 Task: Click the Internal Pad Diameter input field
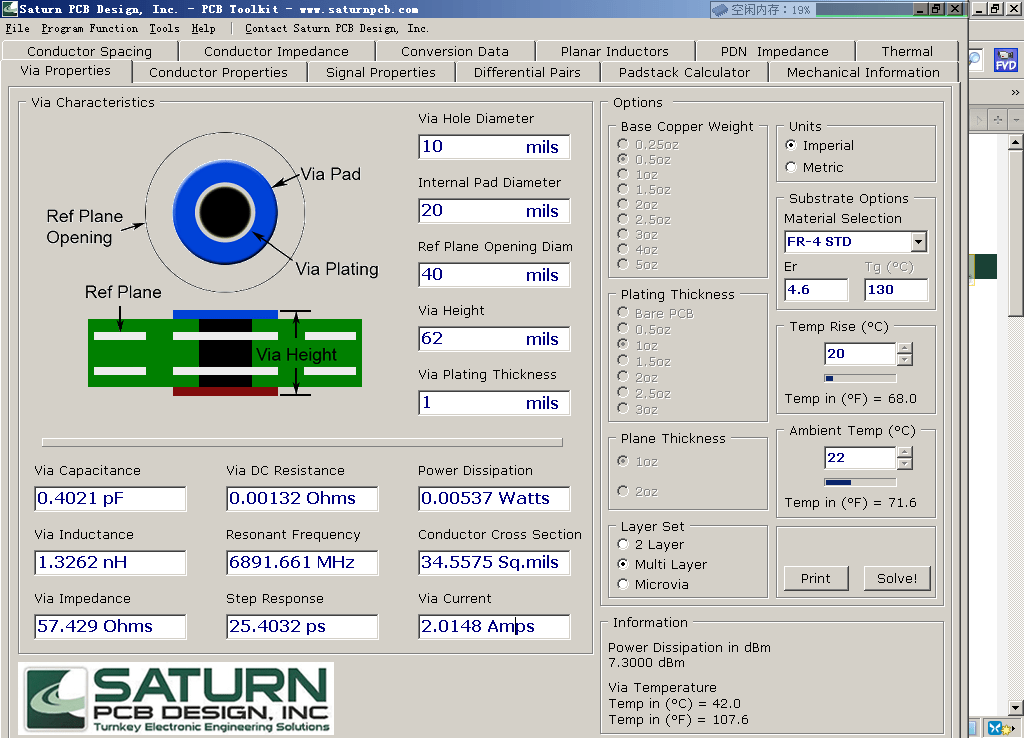pos(494,211)
